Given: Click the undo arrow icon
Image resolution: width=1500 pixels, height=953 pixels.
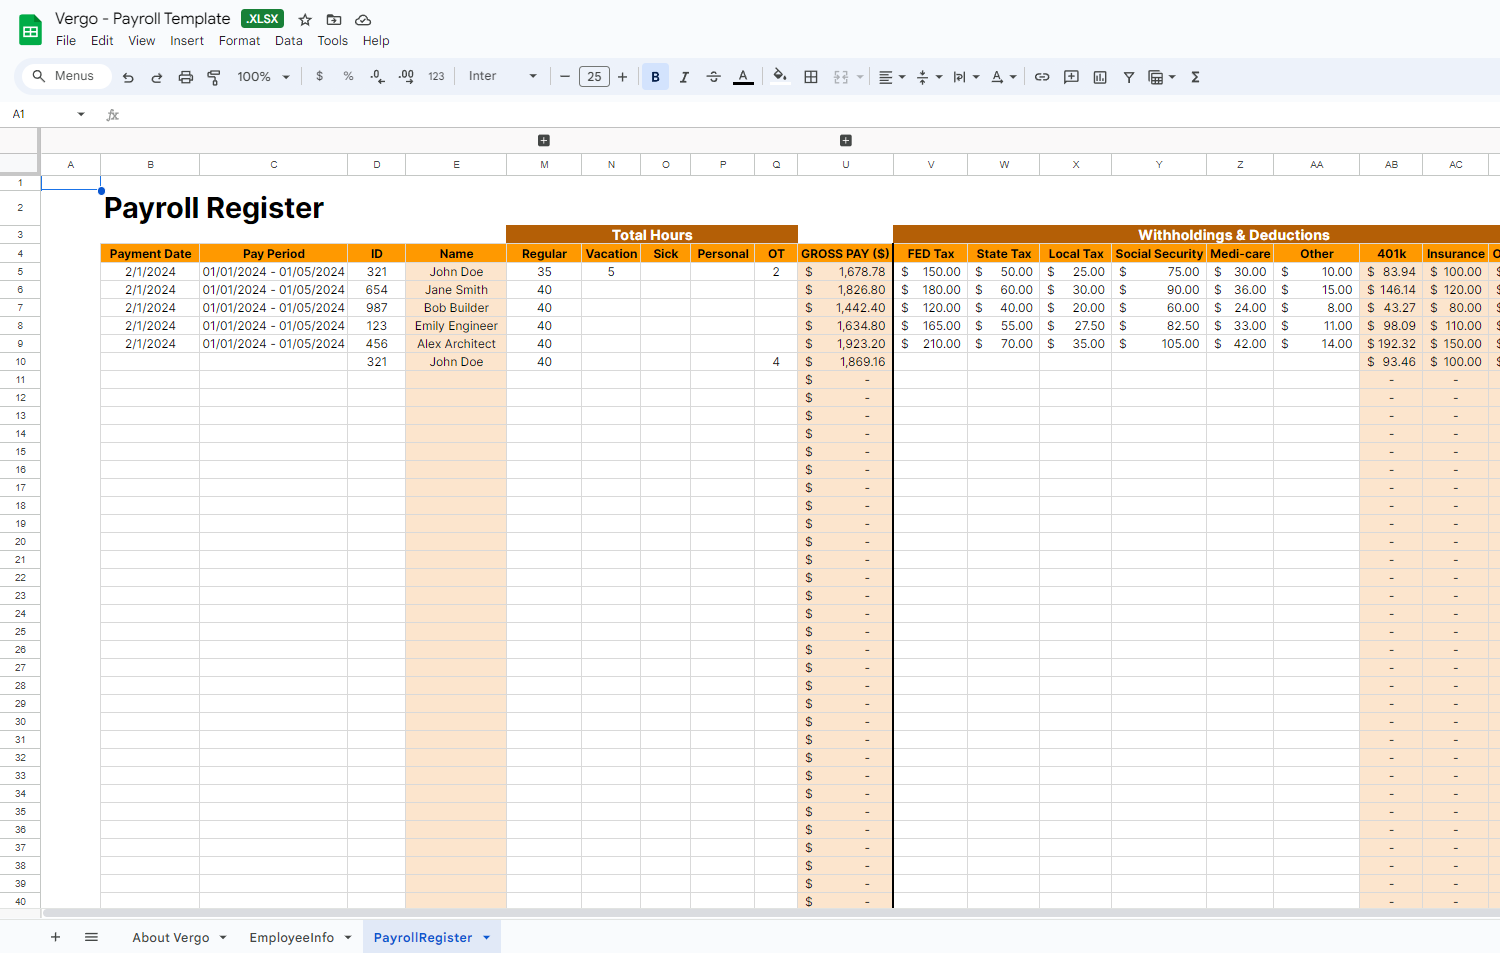Looking at the screenshot, I should [x=128, y=77].
